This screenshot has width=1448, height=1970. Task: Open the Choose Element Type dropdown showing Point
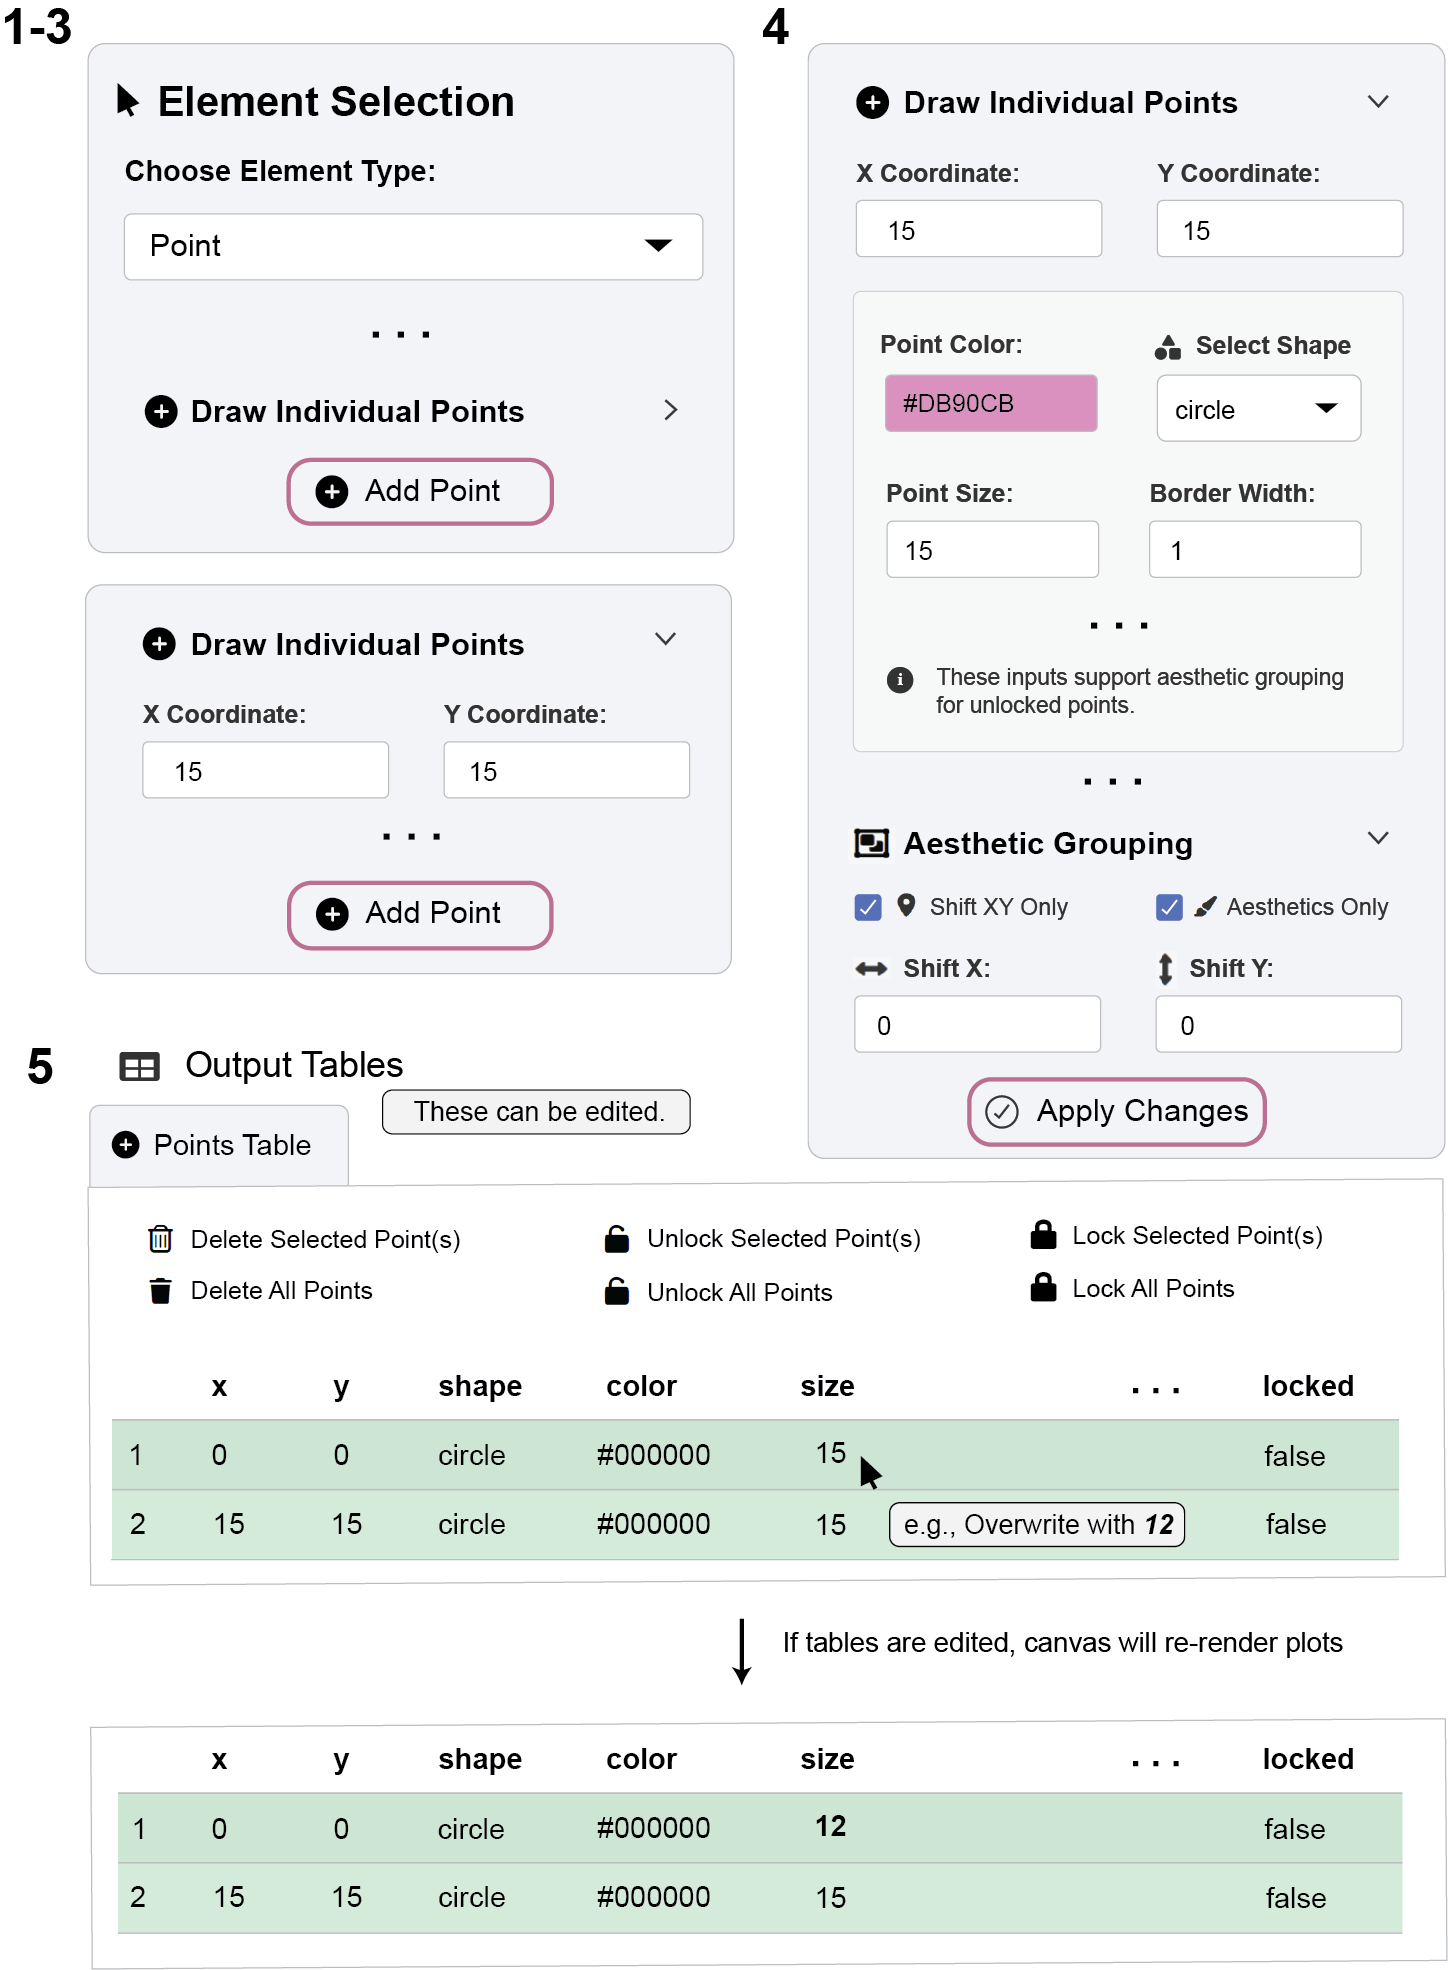pyautogui.click(x=413, y=246)
